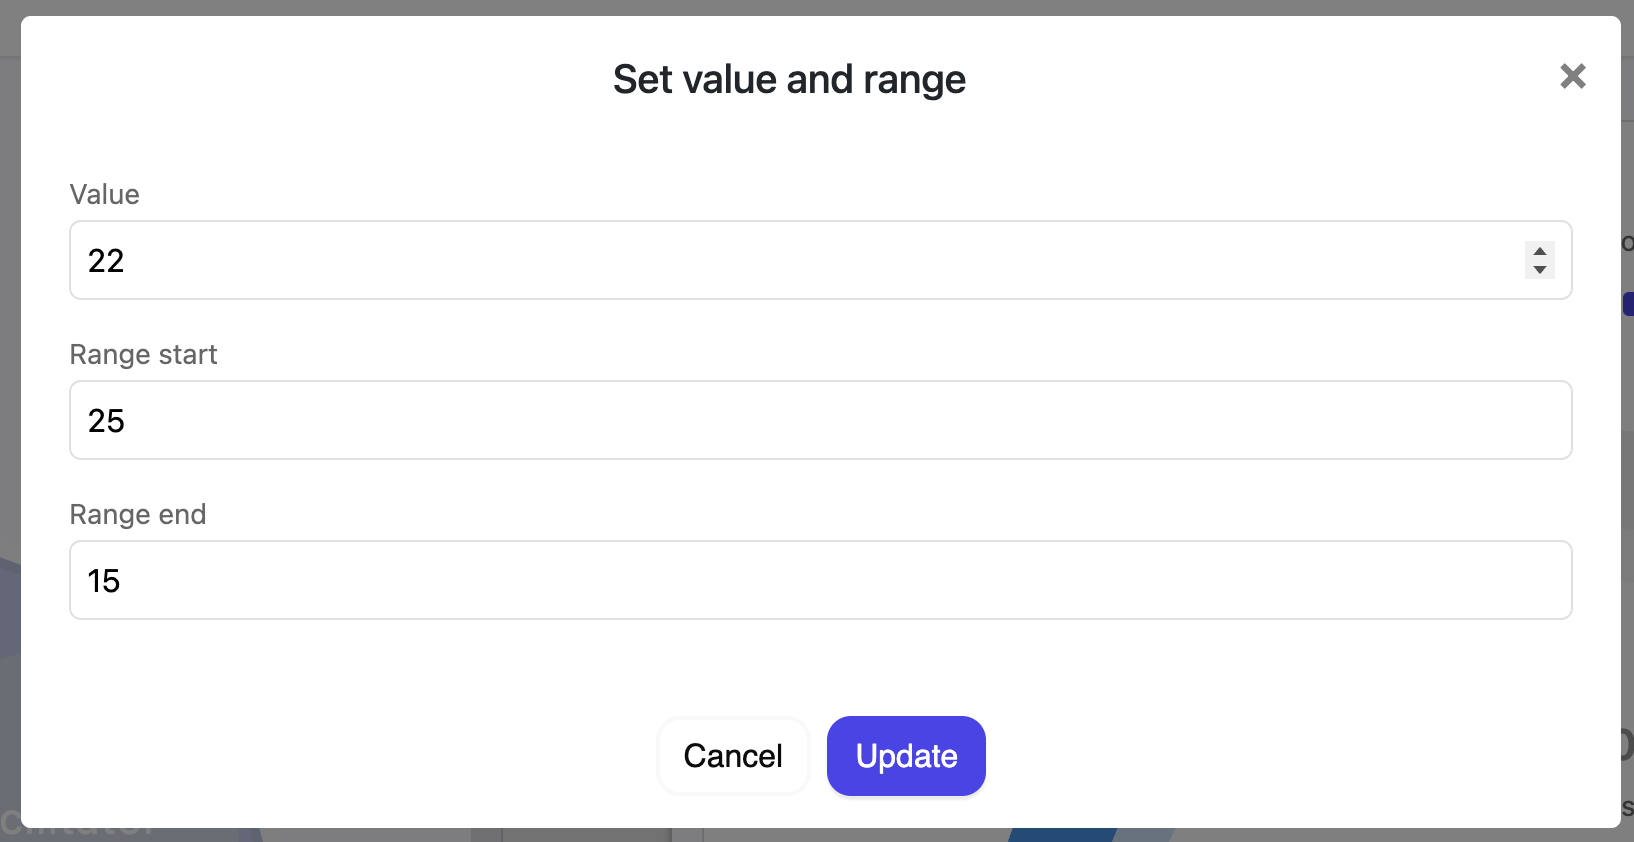Screen dimensions: 1634x842
Task: Close the Set value and range dialog
Action: point(1573,76)
